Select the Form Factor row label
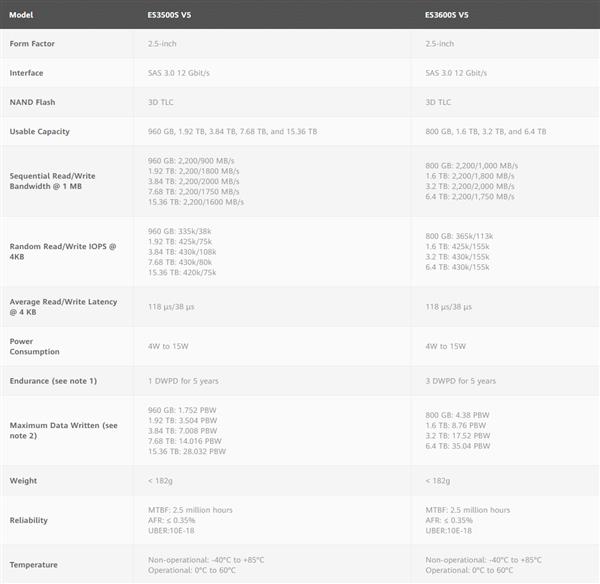Screen dimensions: 600x584 (33, 44)
